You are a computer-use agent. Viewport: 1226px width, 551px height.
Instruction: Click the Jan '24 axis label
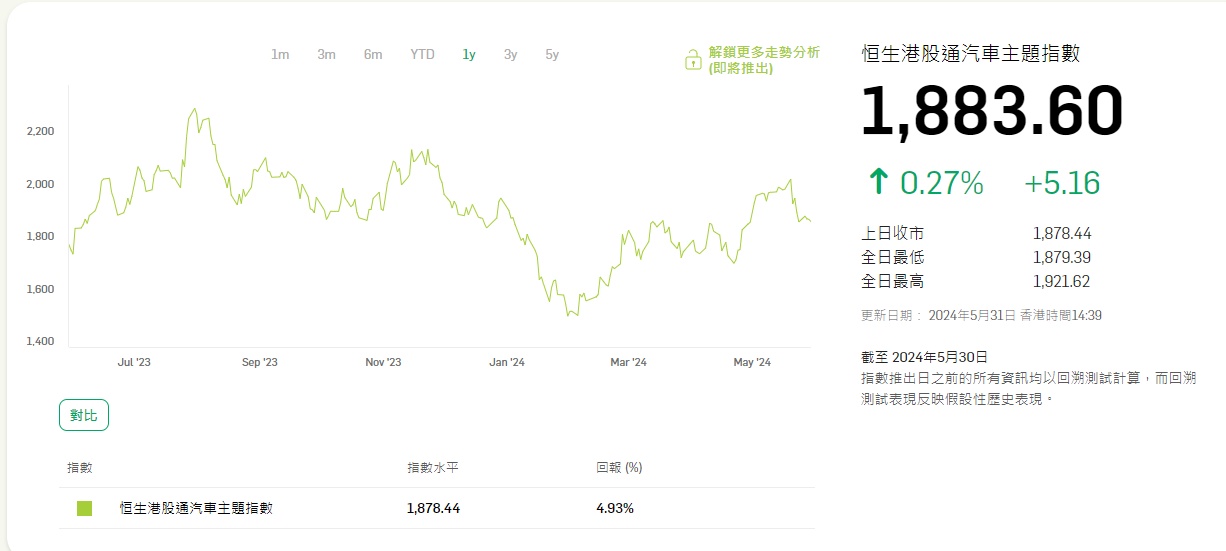pyautogui.click(x=507, y=363)
